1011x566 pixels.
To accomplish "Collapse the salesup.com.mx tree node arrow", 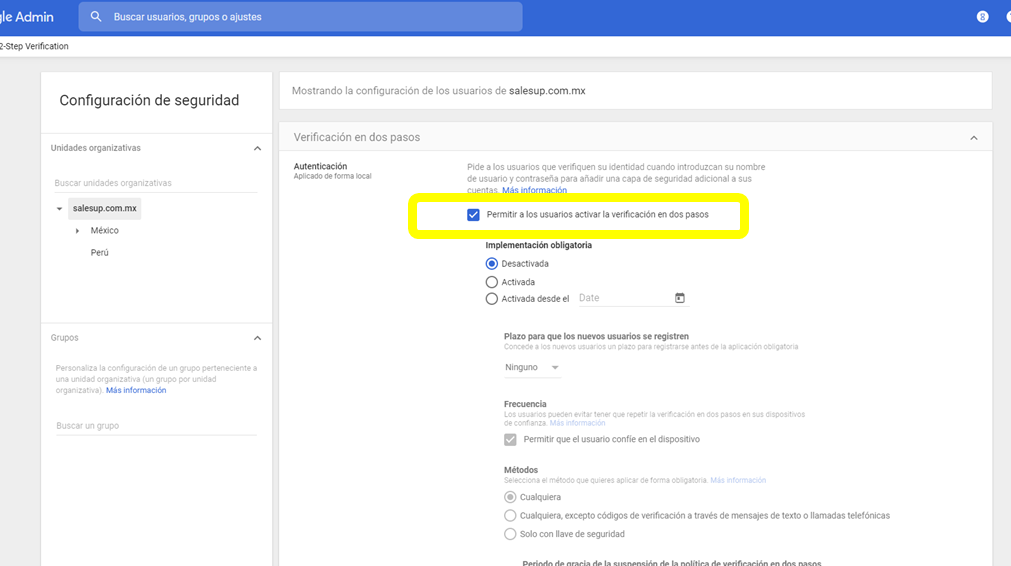I will 59,209.
